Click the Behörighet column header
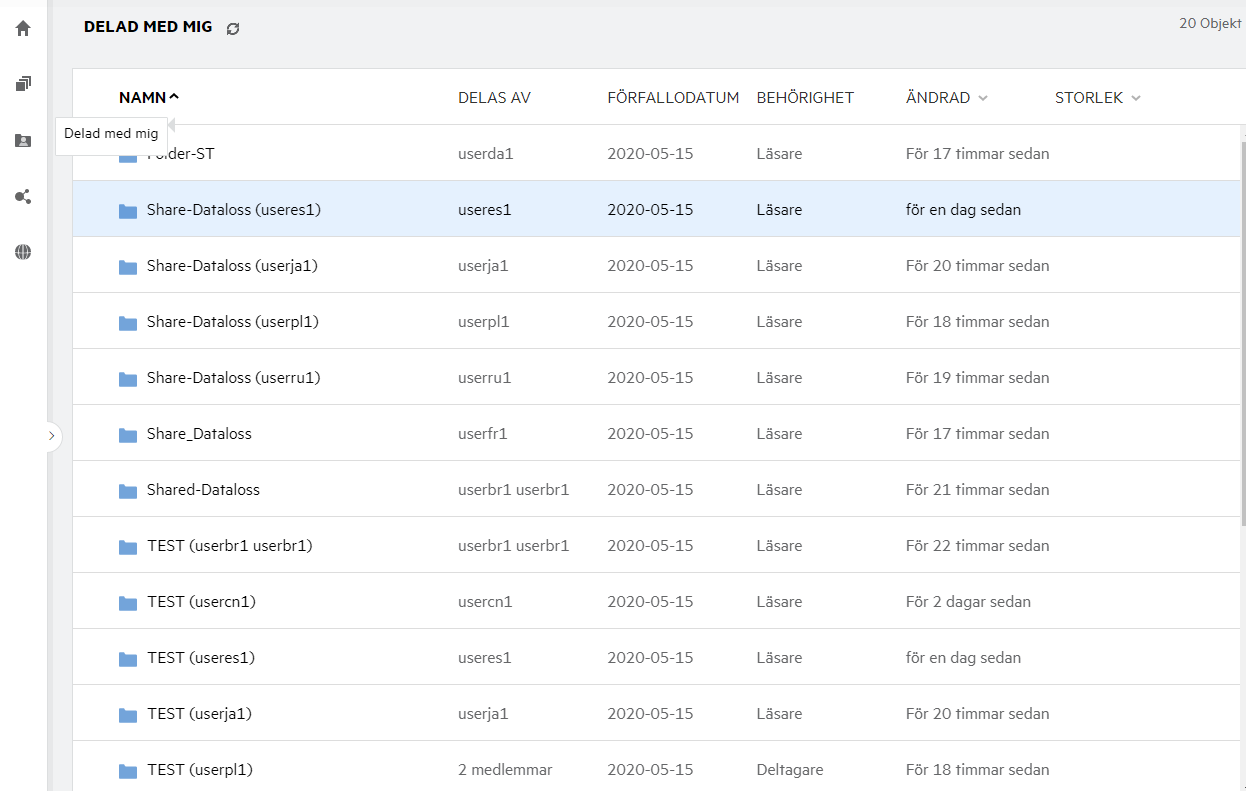Viewport: 1246px width, 791px height. point(805,98)
